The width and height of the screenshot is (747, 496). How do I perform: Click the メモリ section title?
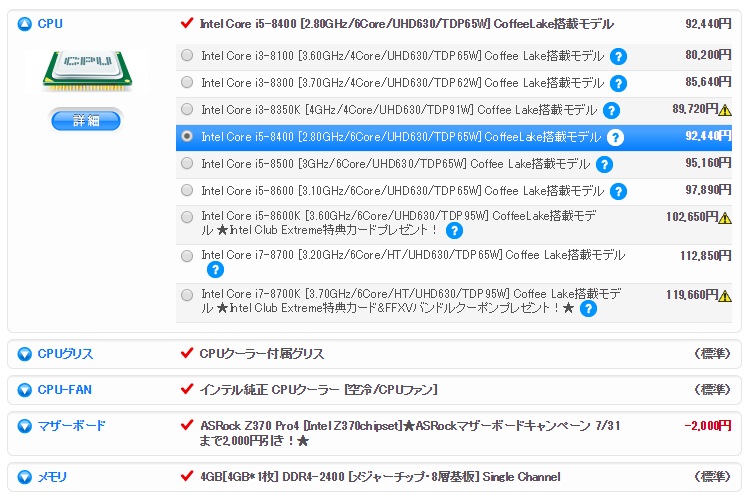pos(52,477)
